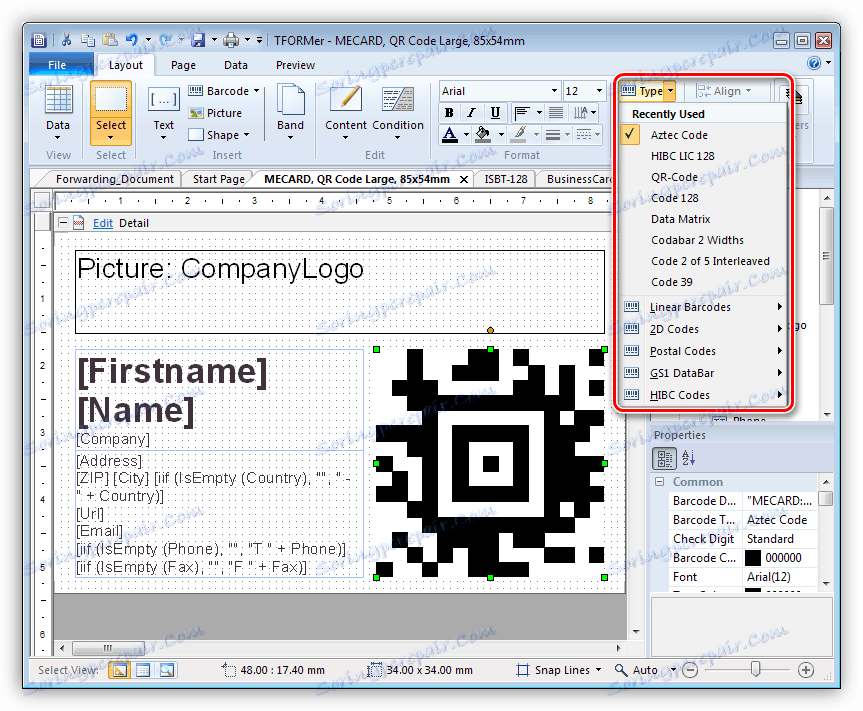Close the MECARD document tab
The image size is (863, 711).
tap(464, 179)
